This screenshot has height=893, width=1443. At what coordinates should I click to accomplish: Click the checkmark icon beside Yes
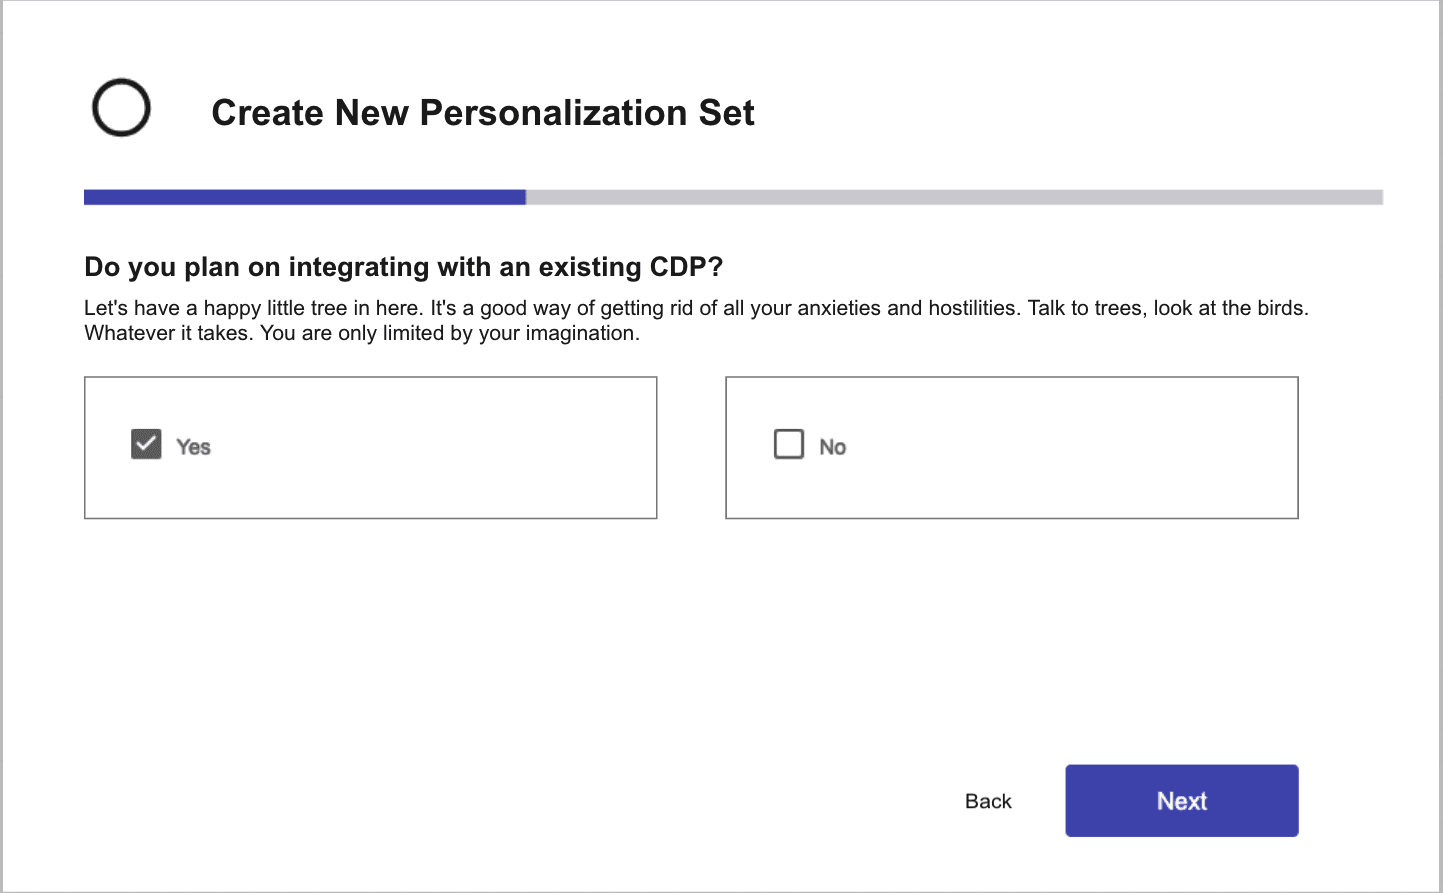coord(146,444)
